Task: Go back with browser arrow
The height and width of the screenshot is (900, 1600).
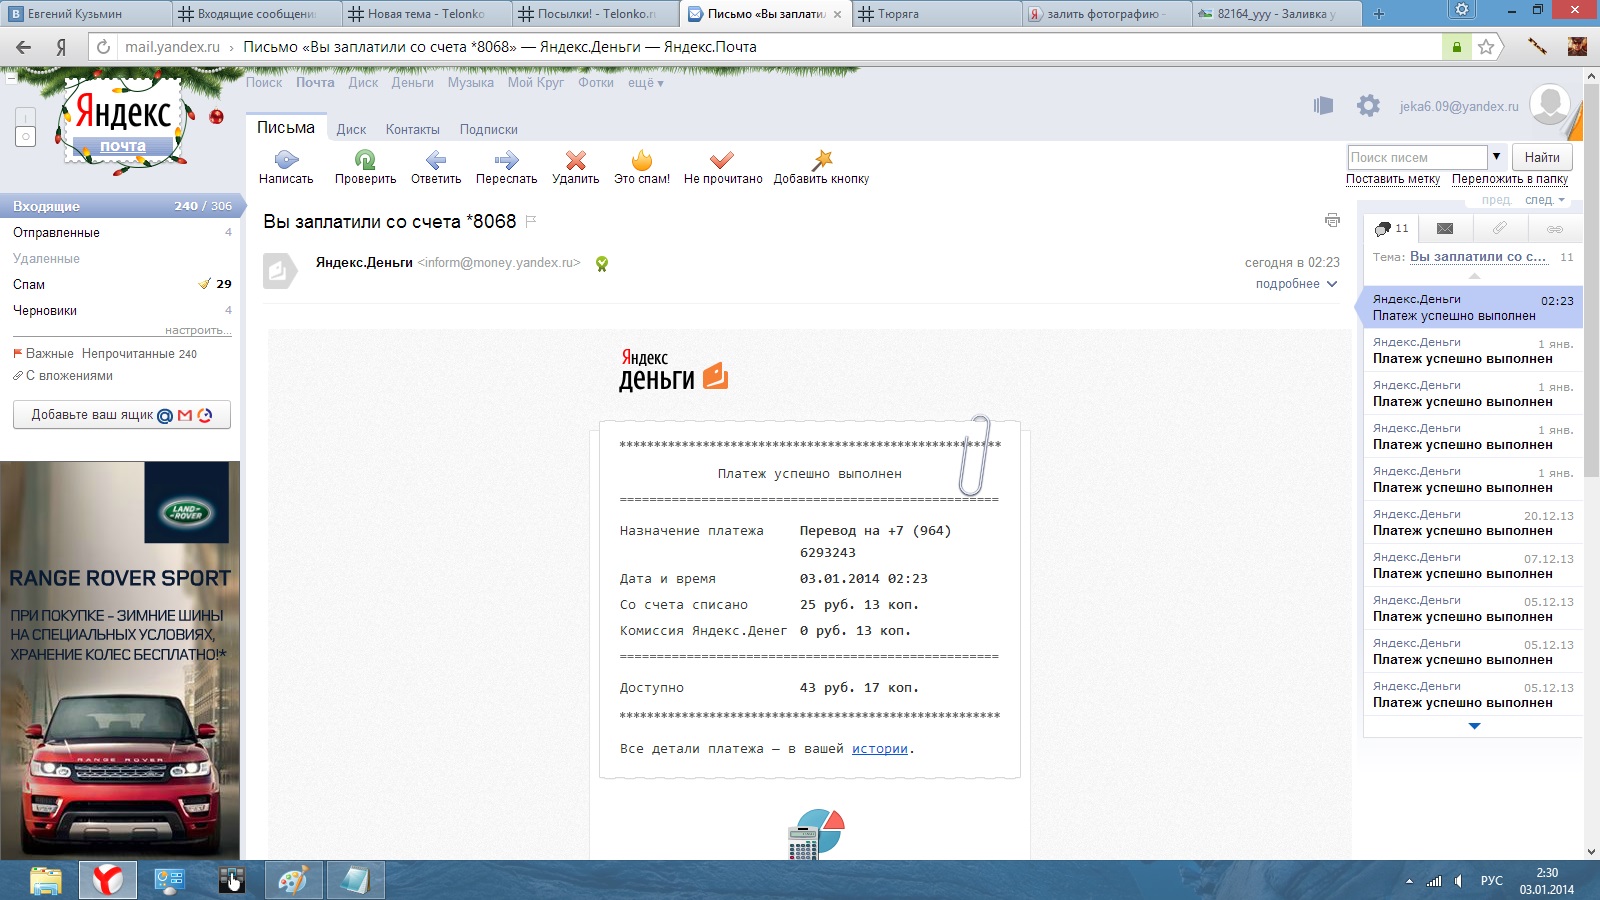Action: click(x=24, y=47)
